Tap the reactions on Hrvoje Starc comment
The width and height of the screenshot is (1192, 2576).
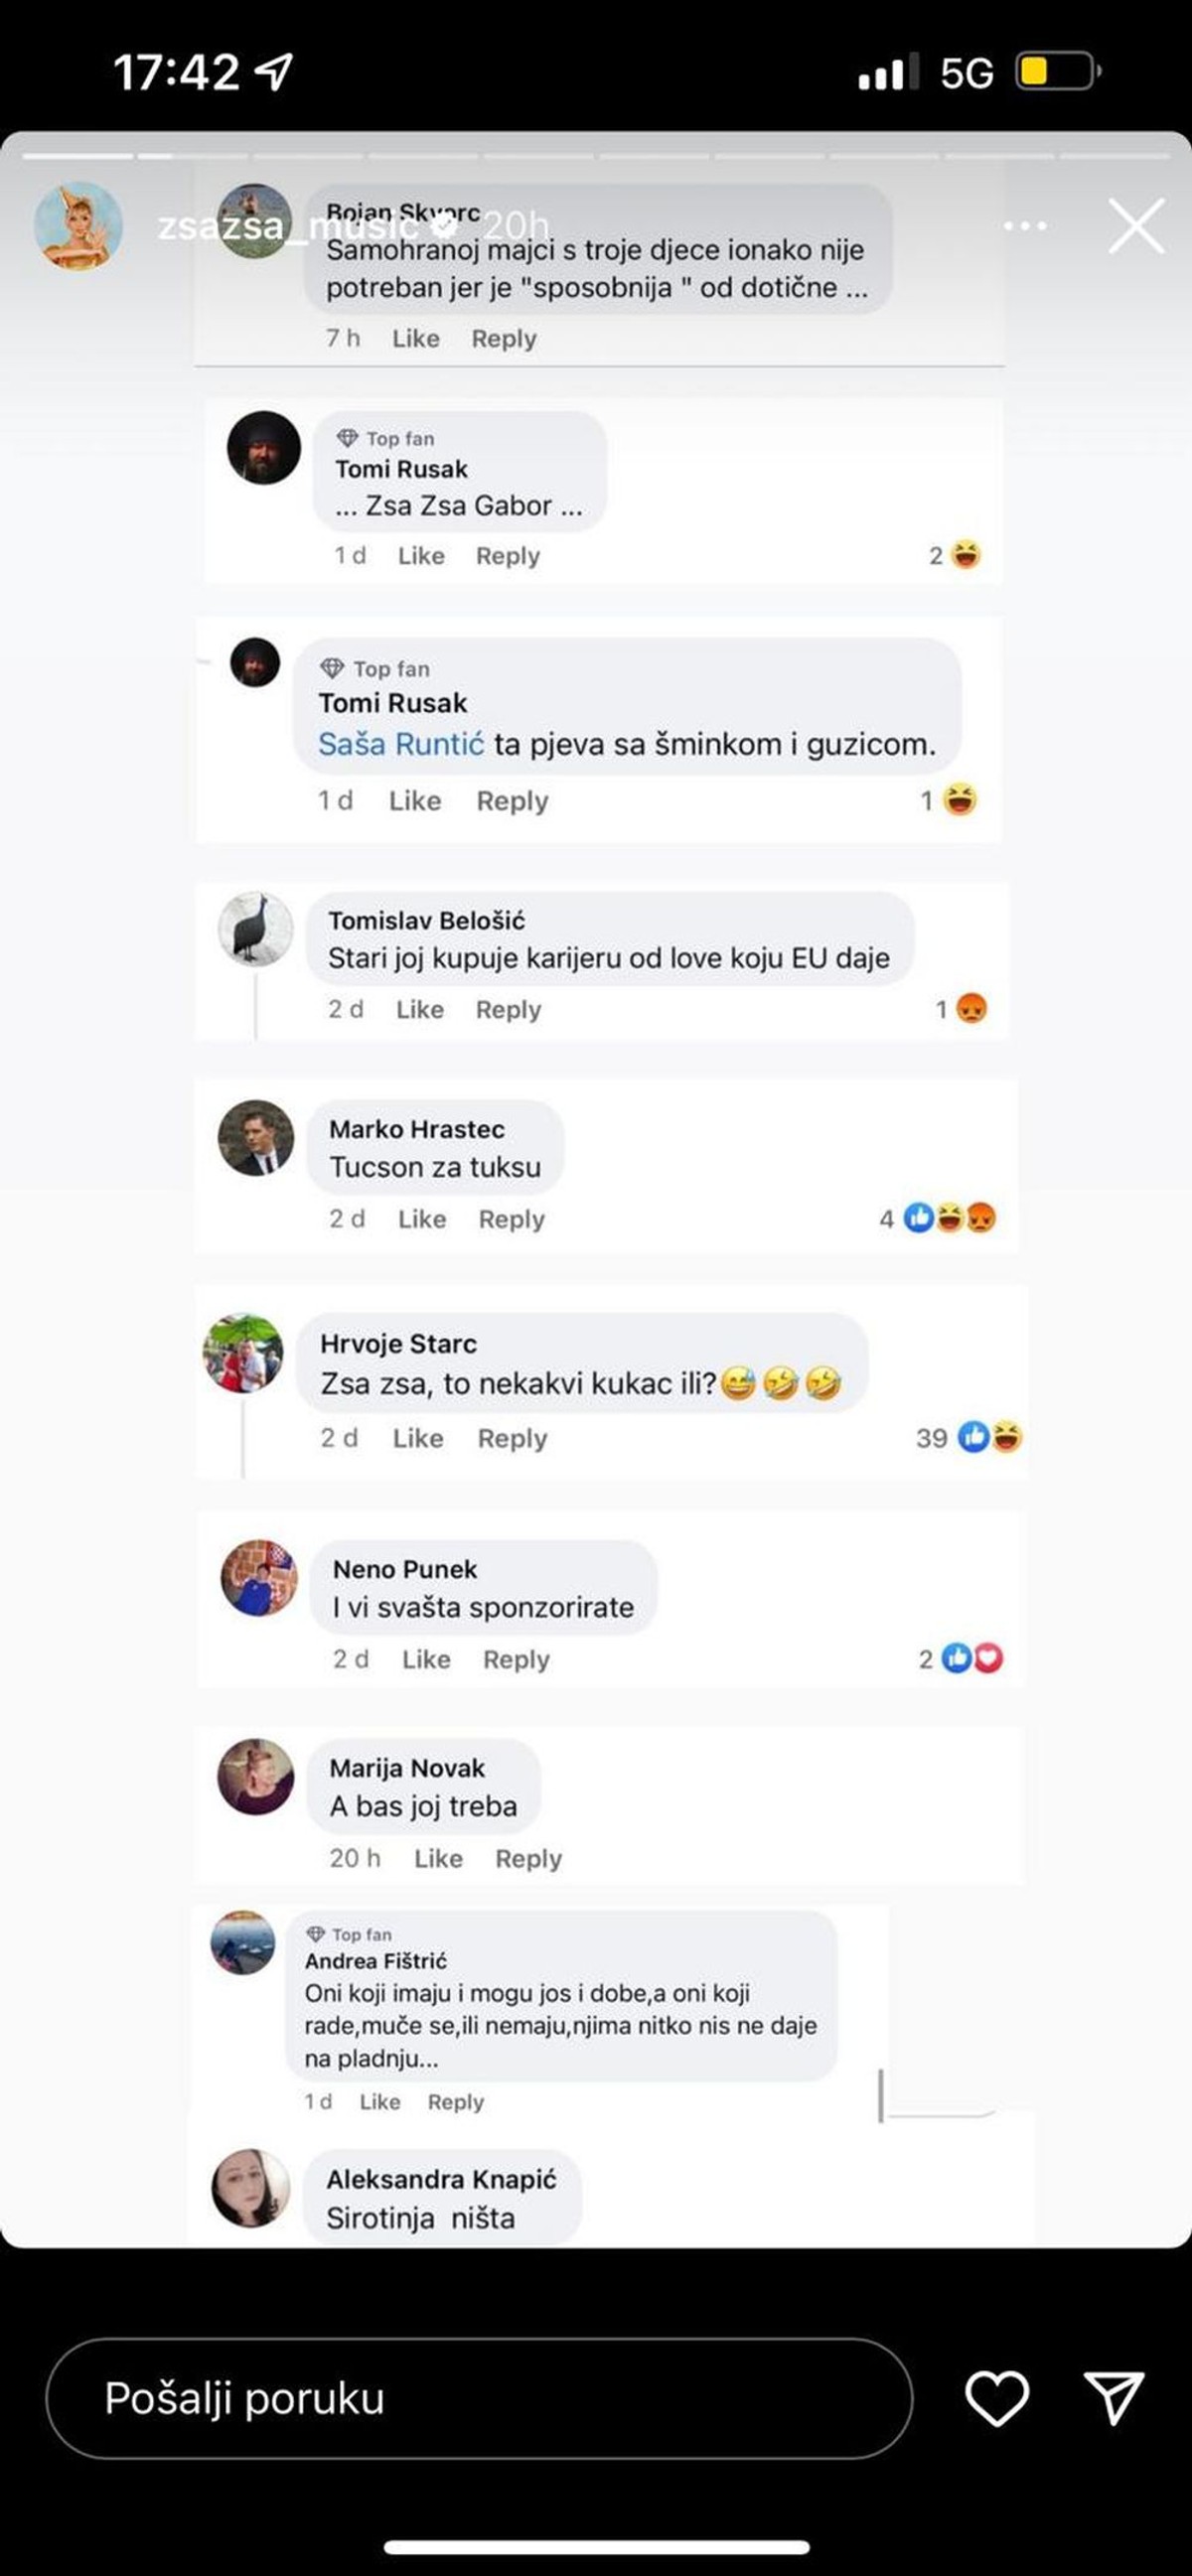tap(969, 1438)
